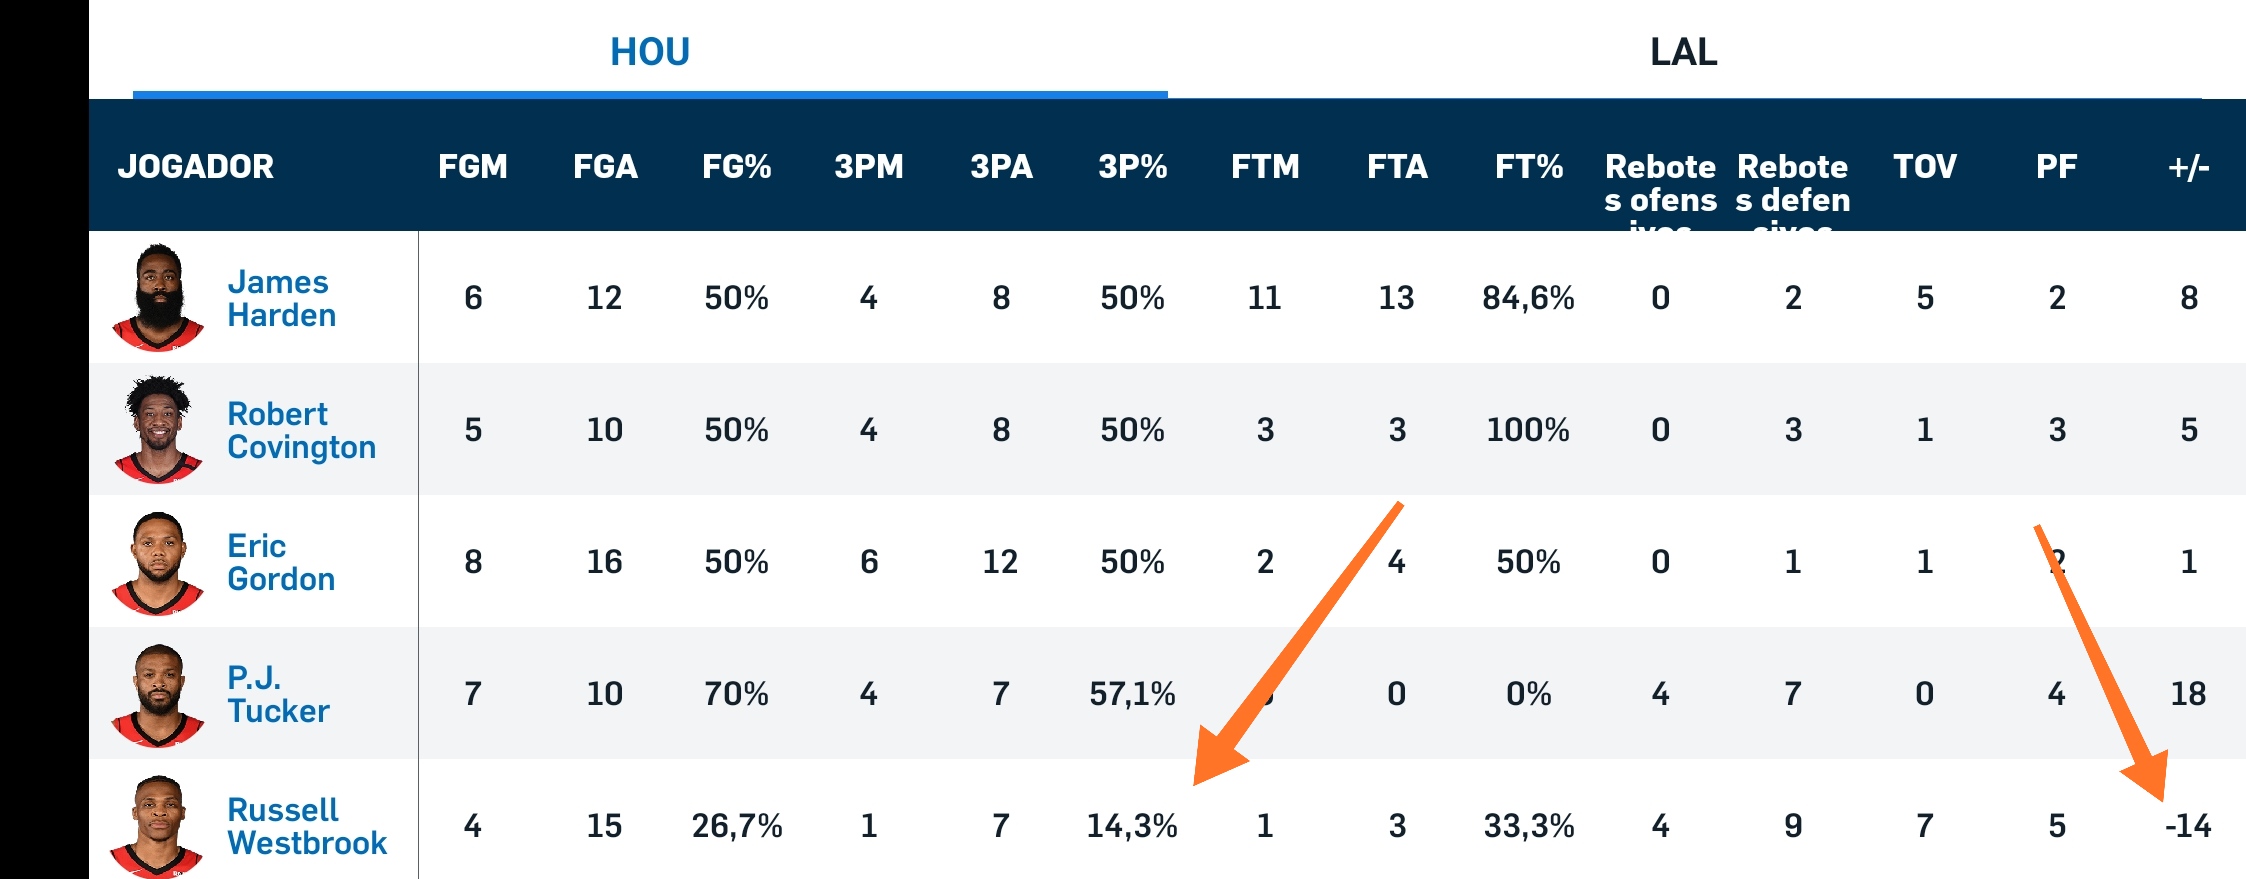Sort by the +/- column header
The height and width of the screenshot is (879, 2246).
point(2188,166)
